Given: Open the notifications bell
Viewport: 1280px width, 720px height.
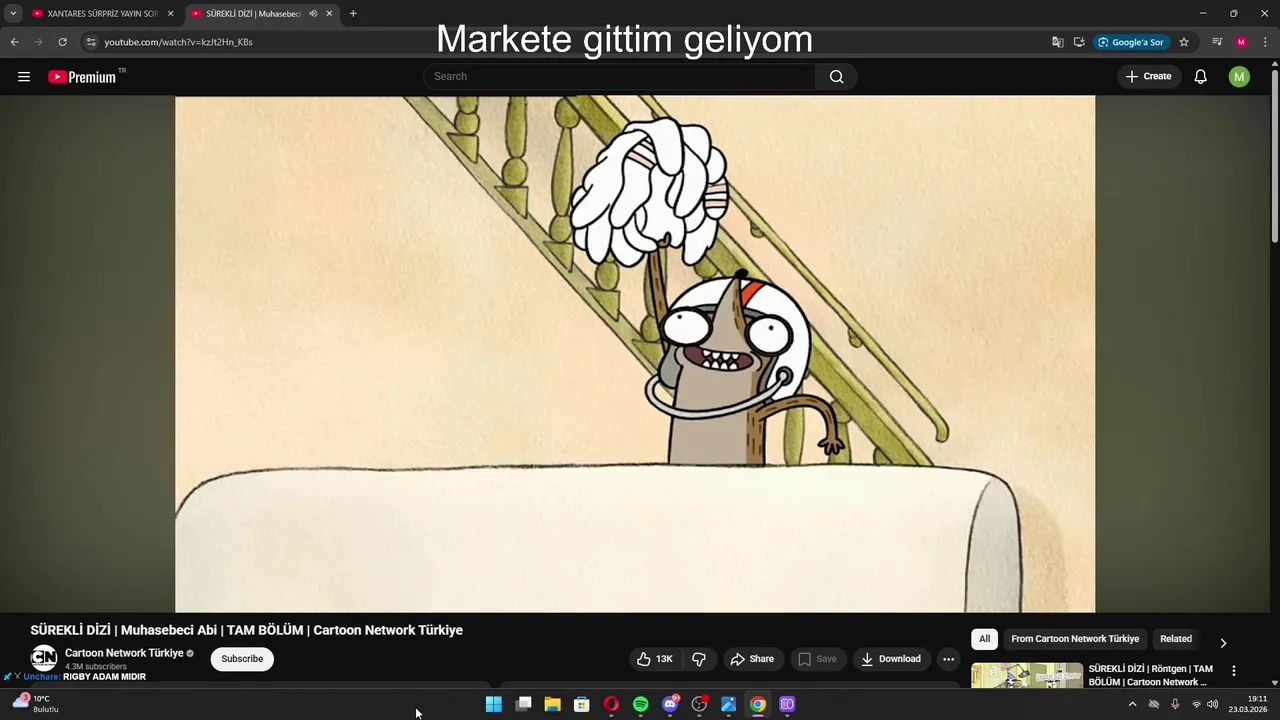Looking at the screenshot, I should 1200,77.
